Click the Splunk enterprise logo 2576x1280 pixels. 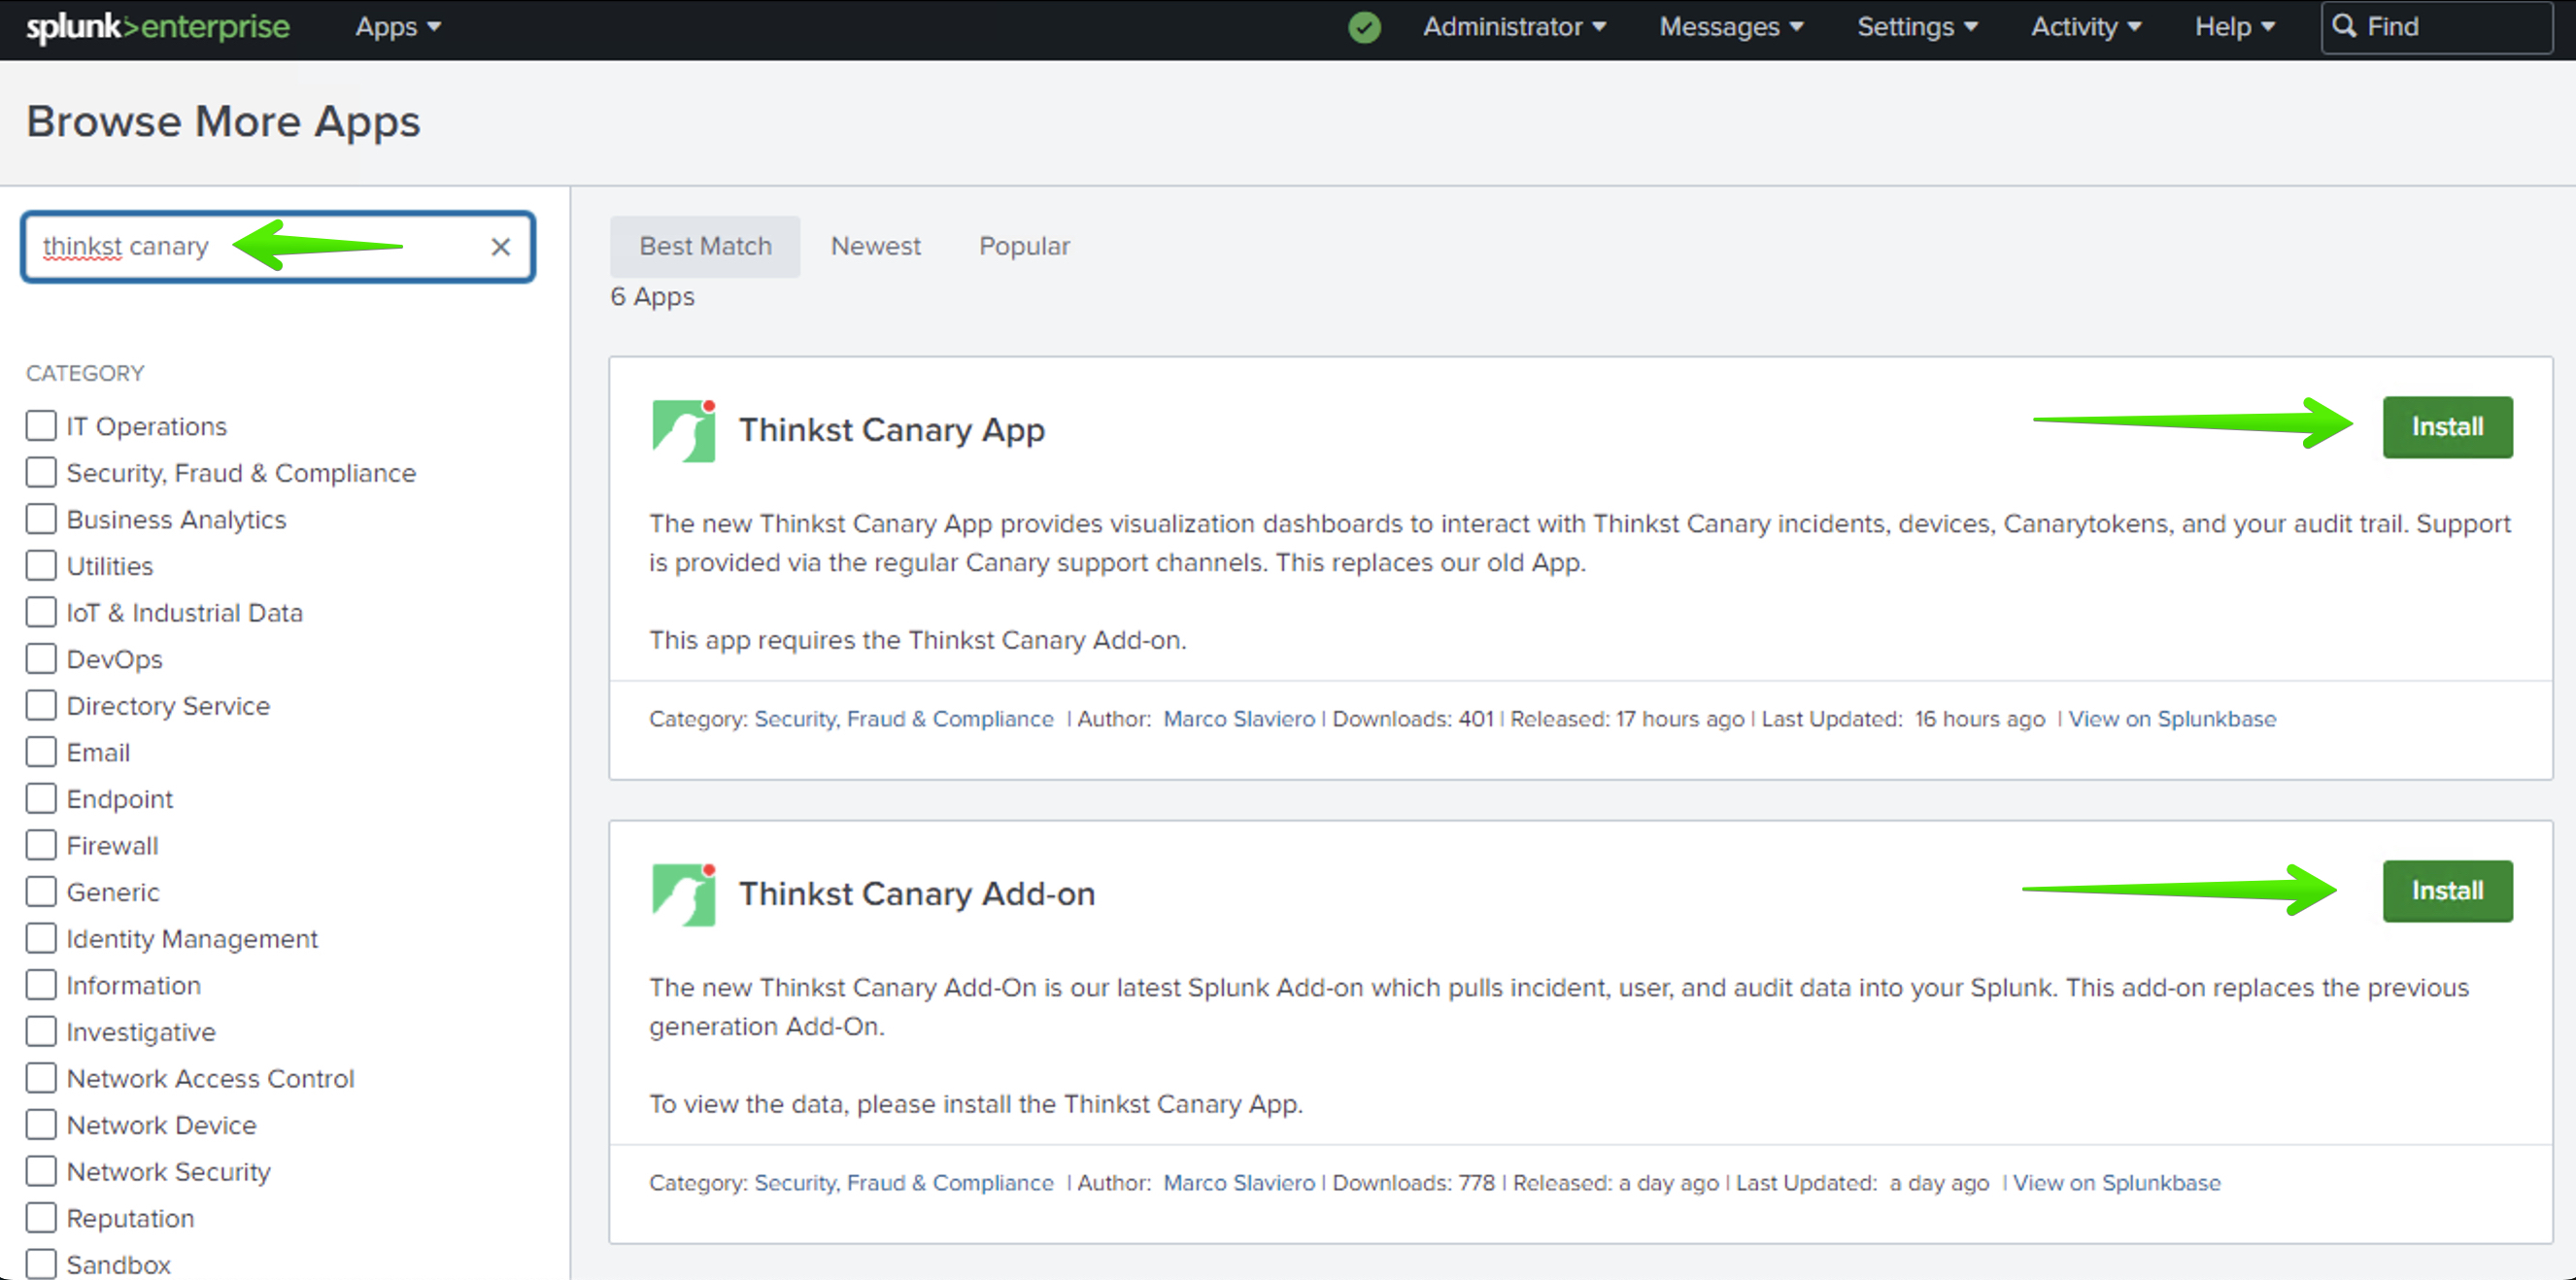[158, 27]
